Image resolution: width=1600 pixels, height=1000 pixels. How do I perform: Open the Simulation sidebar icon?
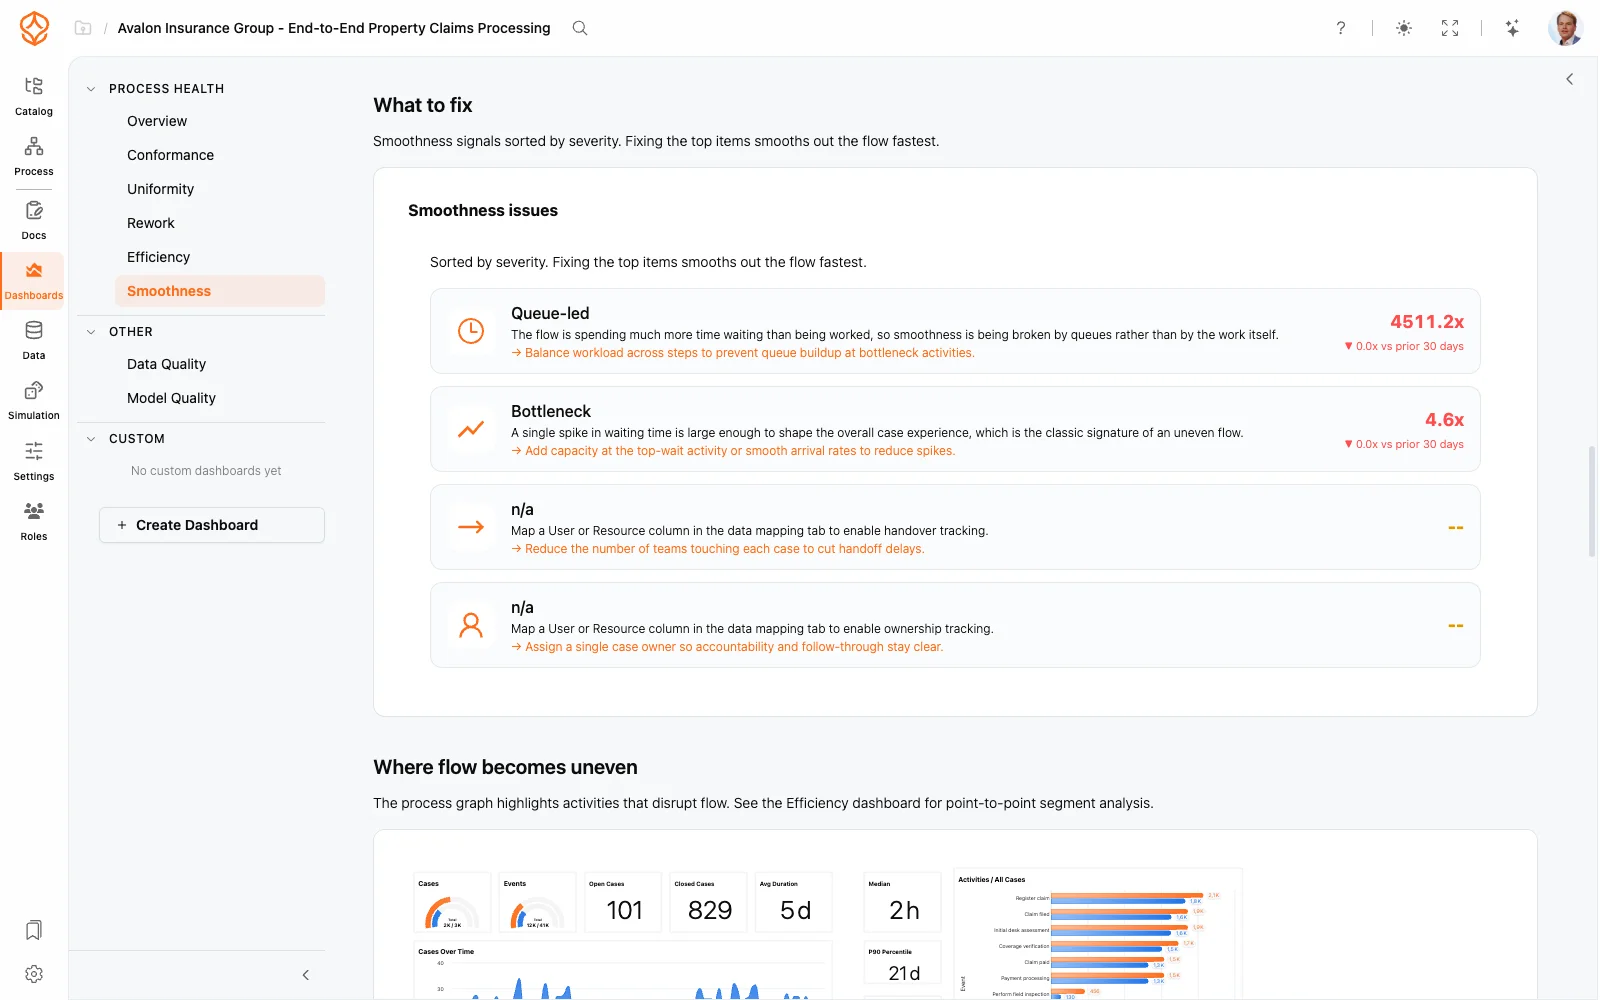34,400
